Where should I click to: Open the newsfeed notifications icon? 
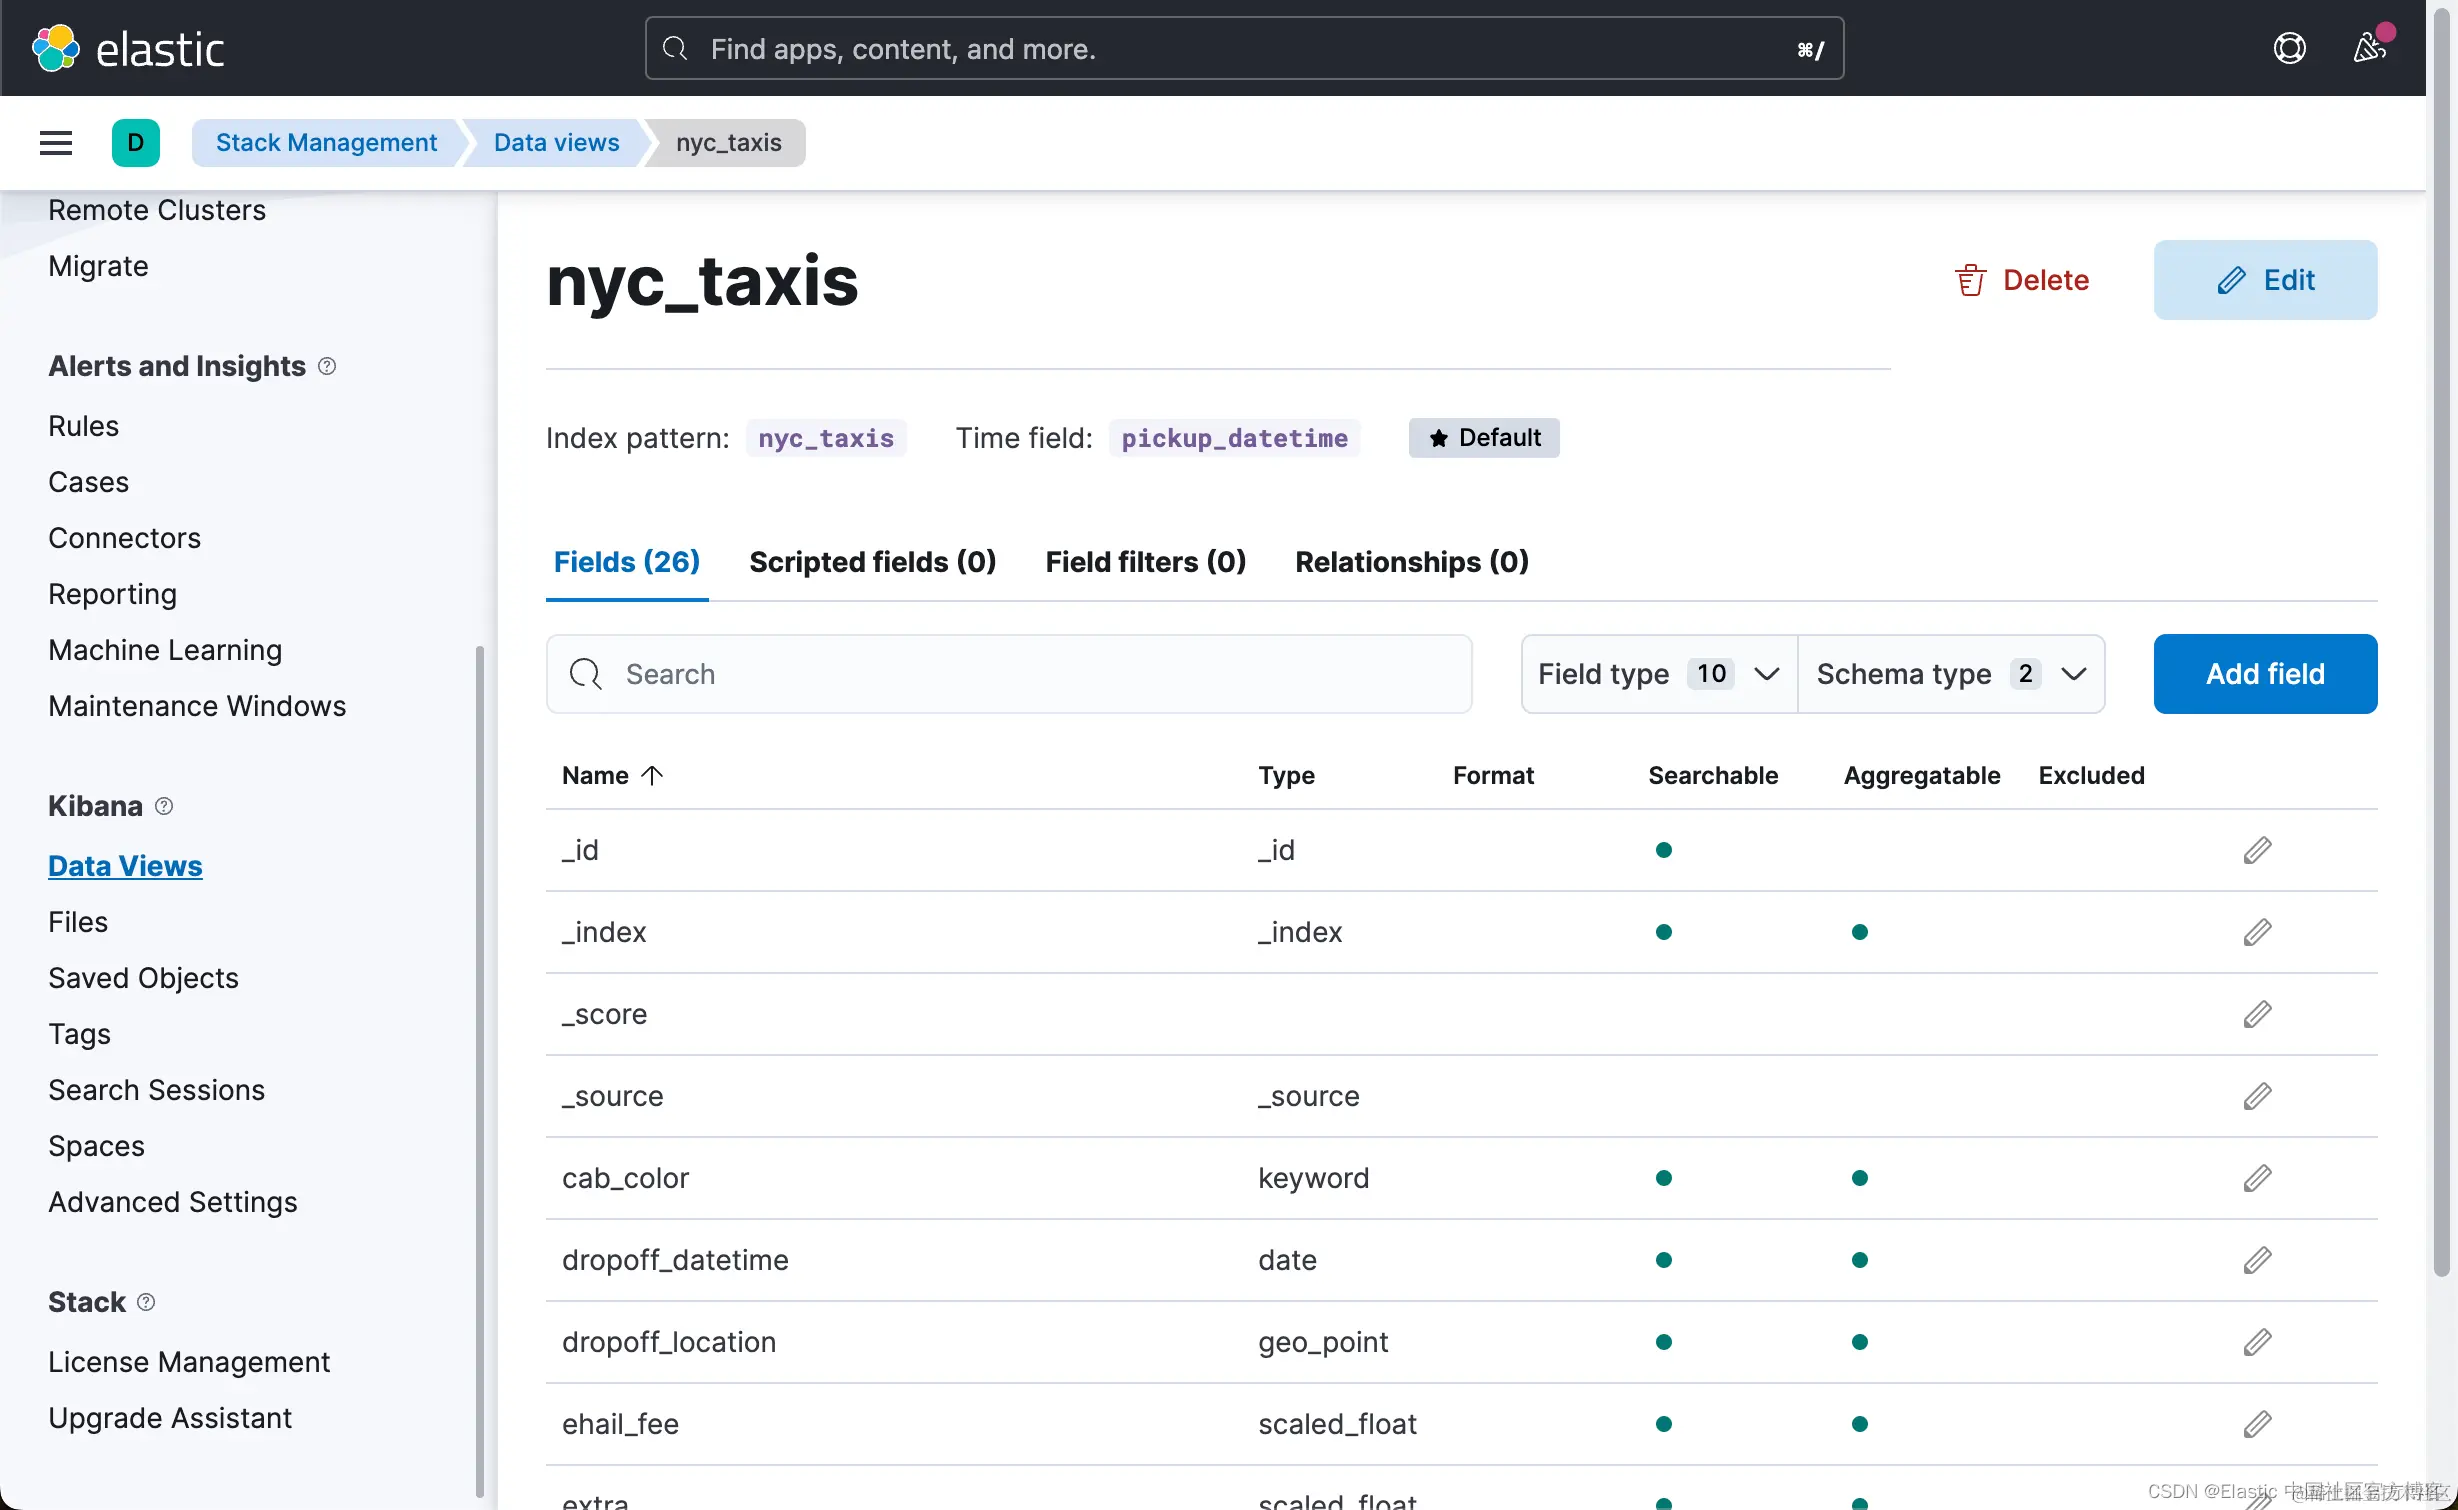pos(2369,48)
